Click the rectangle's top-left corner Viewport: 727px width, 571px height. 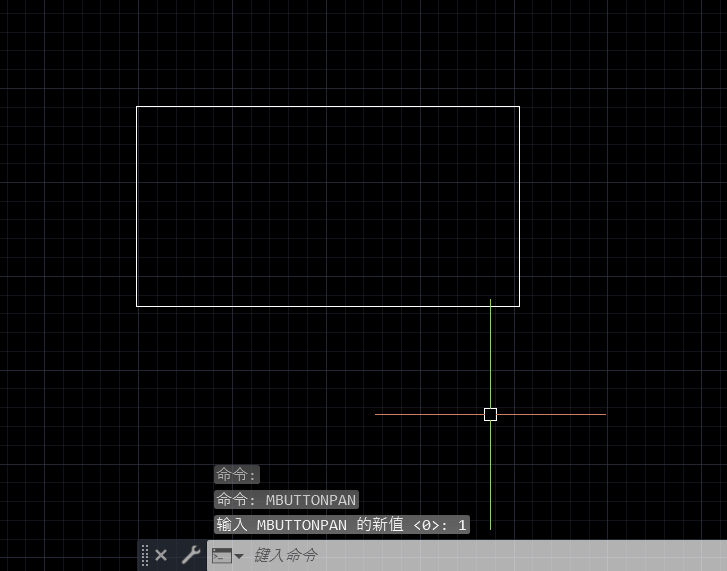coord(137,106)
